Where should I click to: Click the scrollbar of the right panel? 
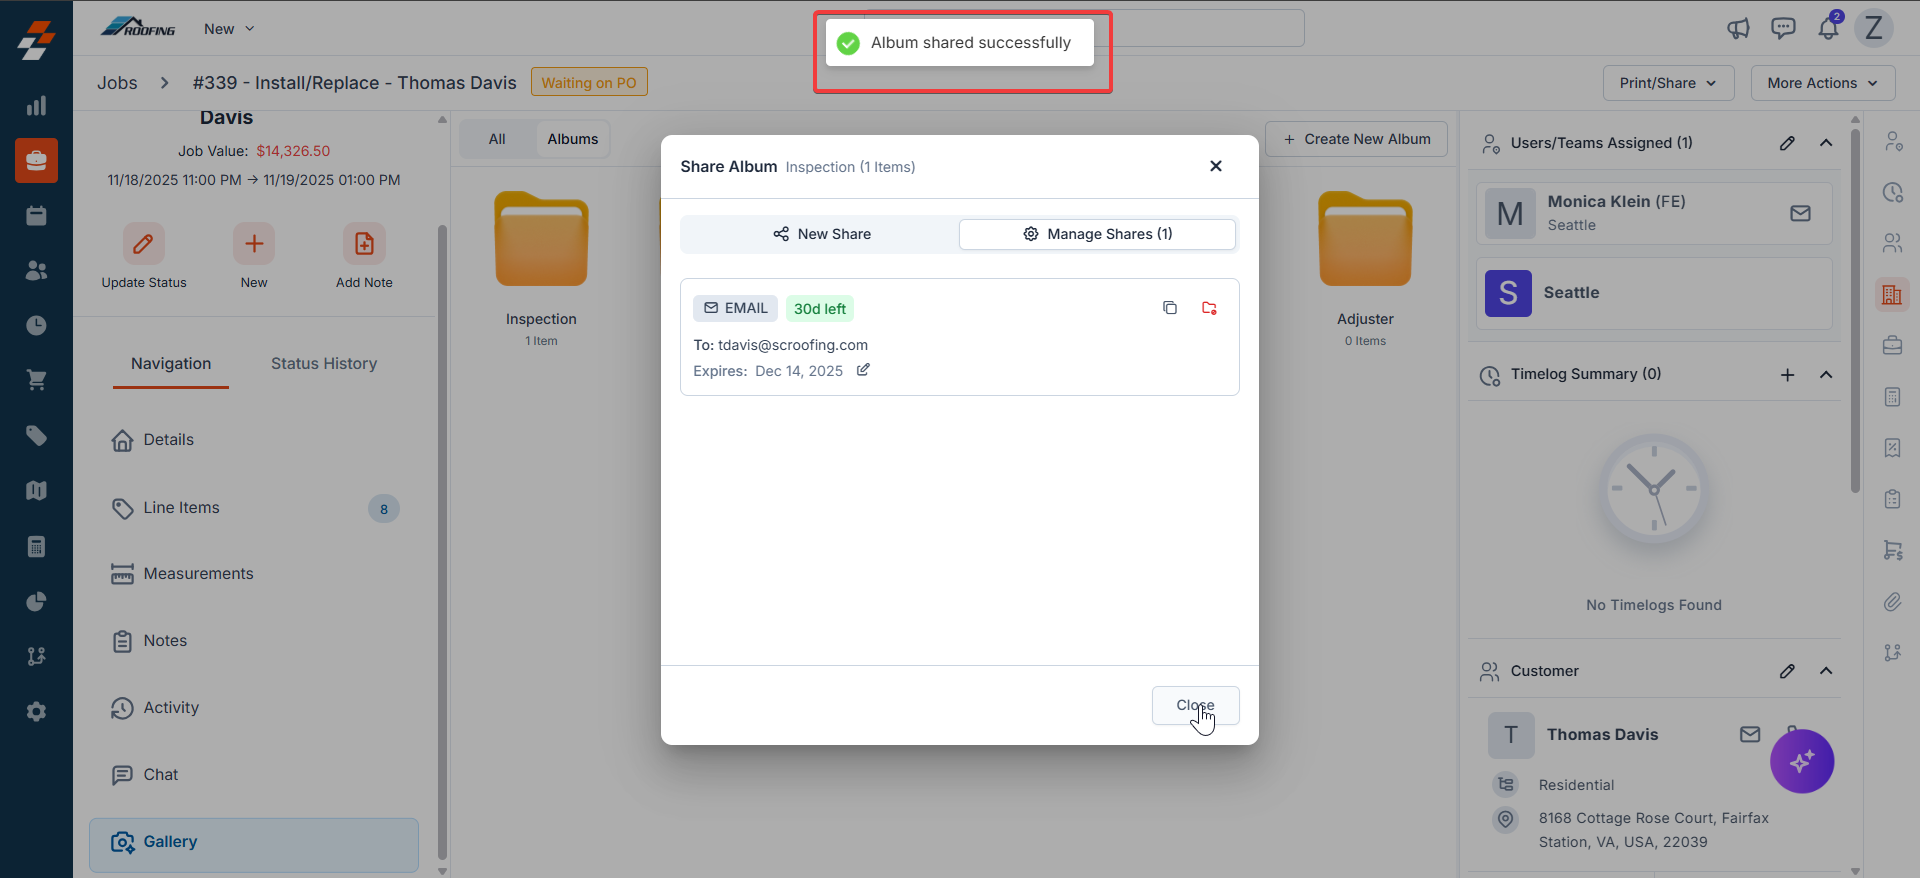1855,310
